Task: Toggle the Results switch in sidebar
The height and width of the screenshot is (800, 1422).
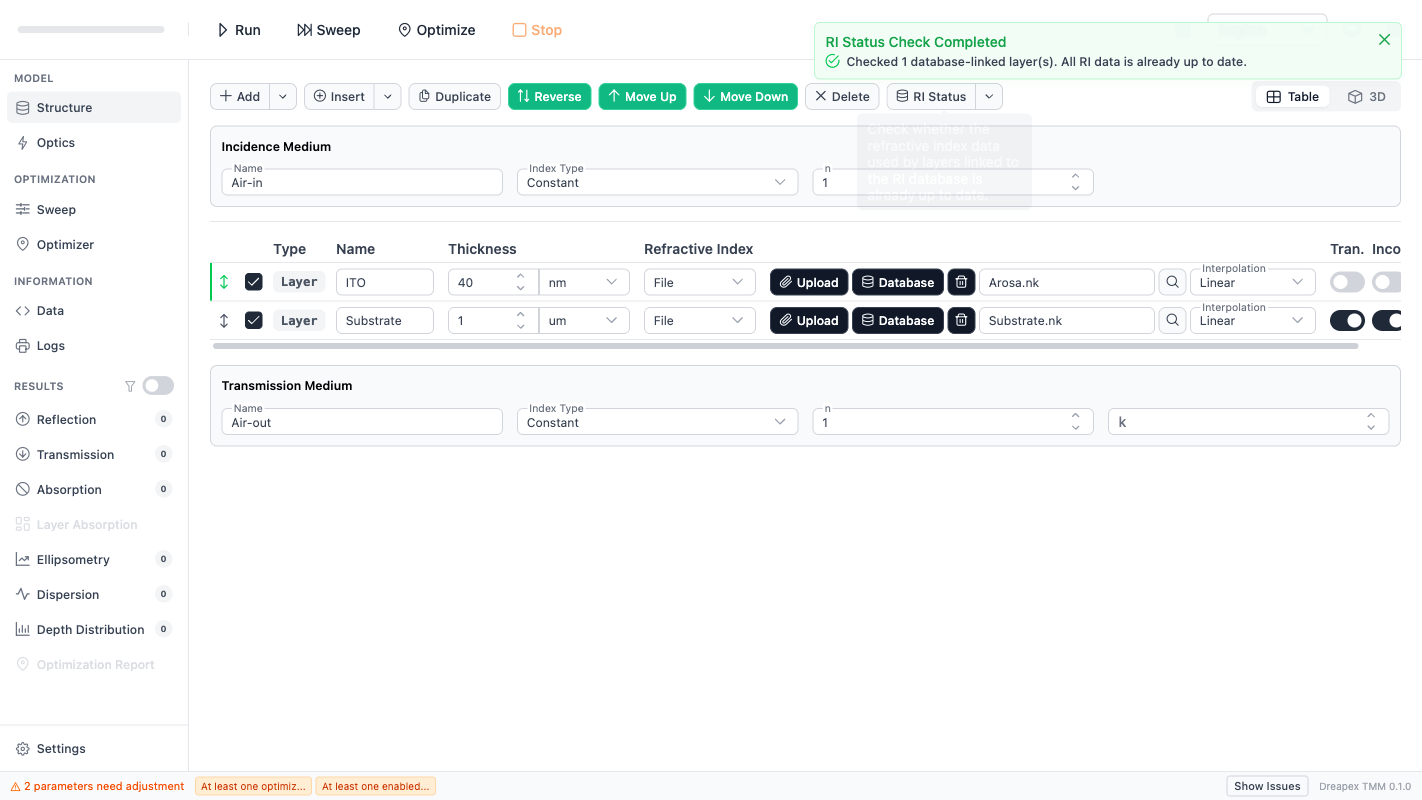Action: pos(158,386)
